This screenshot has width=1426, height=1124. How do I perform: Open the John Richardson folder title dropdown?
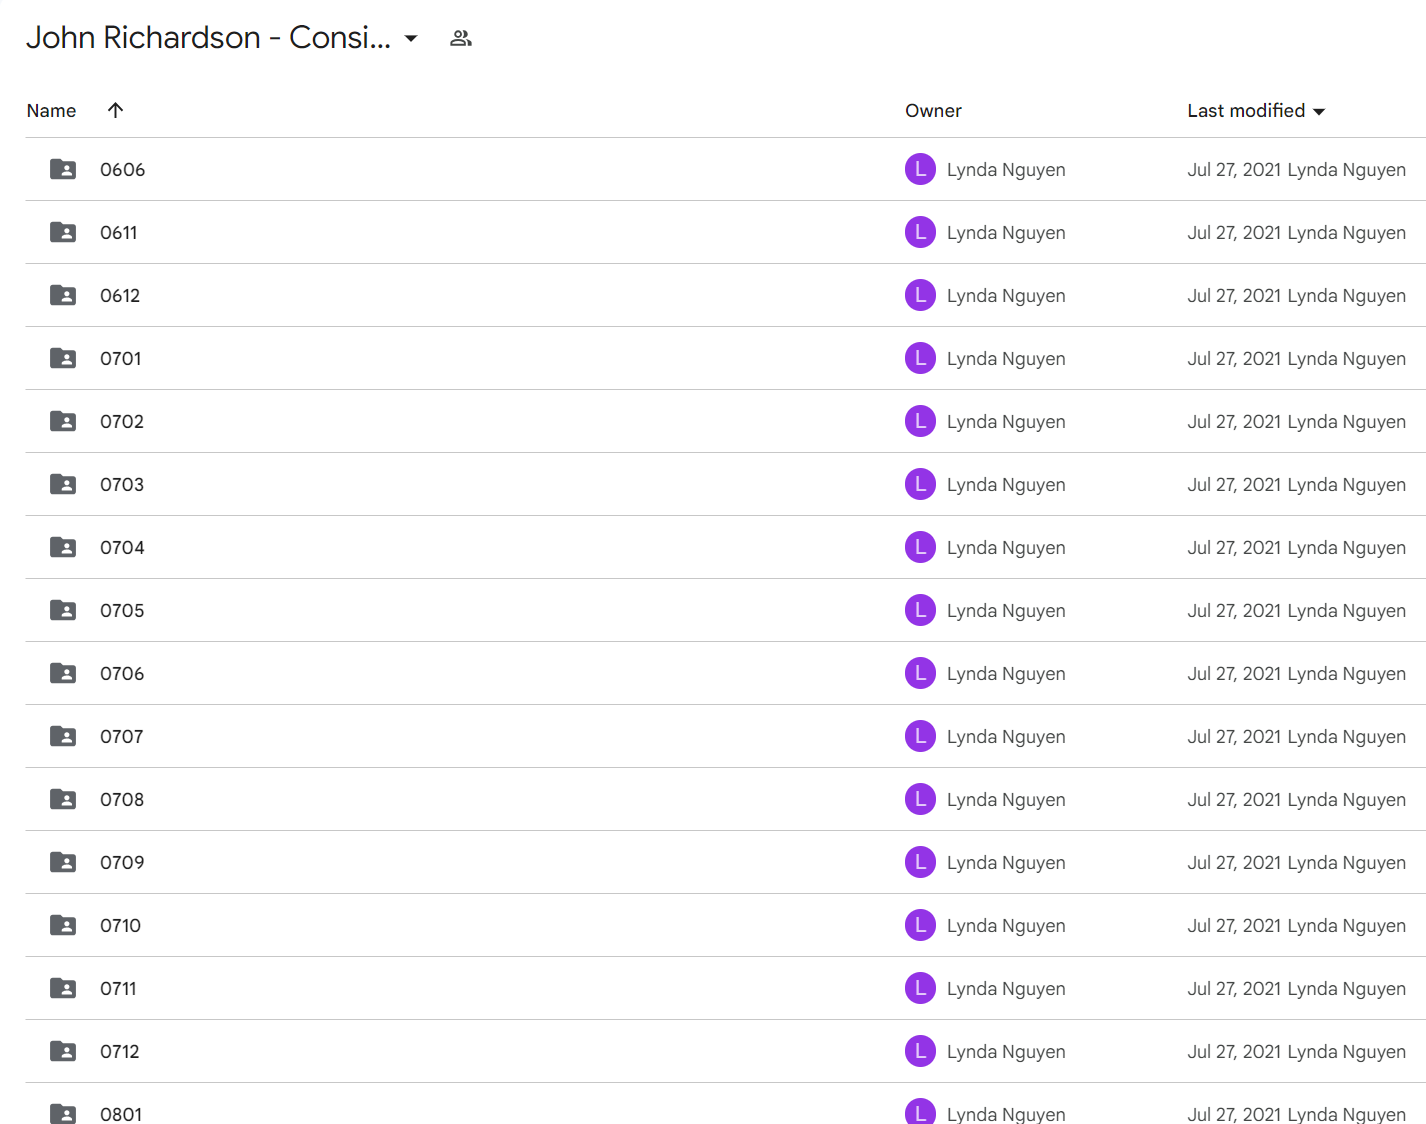(x=411, y=38)
